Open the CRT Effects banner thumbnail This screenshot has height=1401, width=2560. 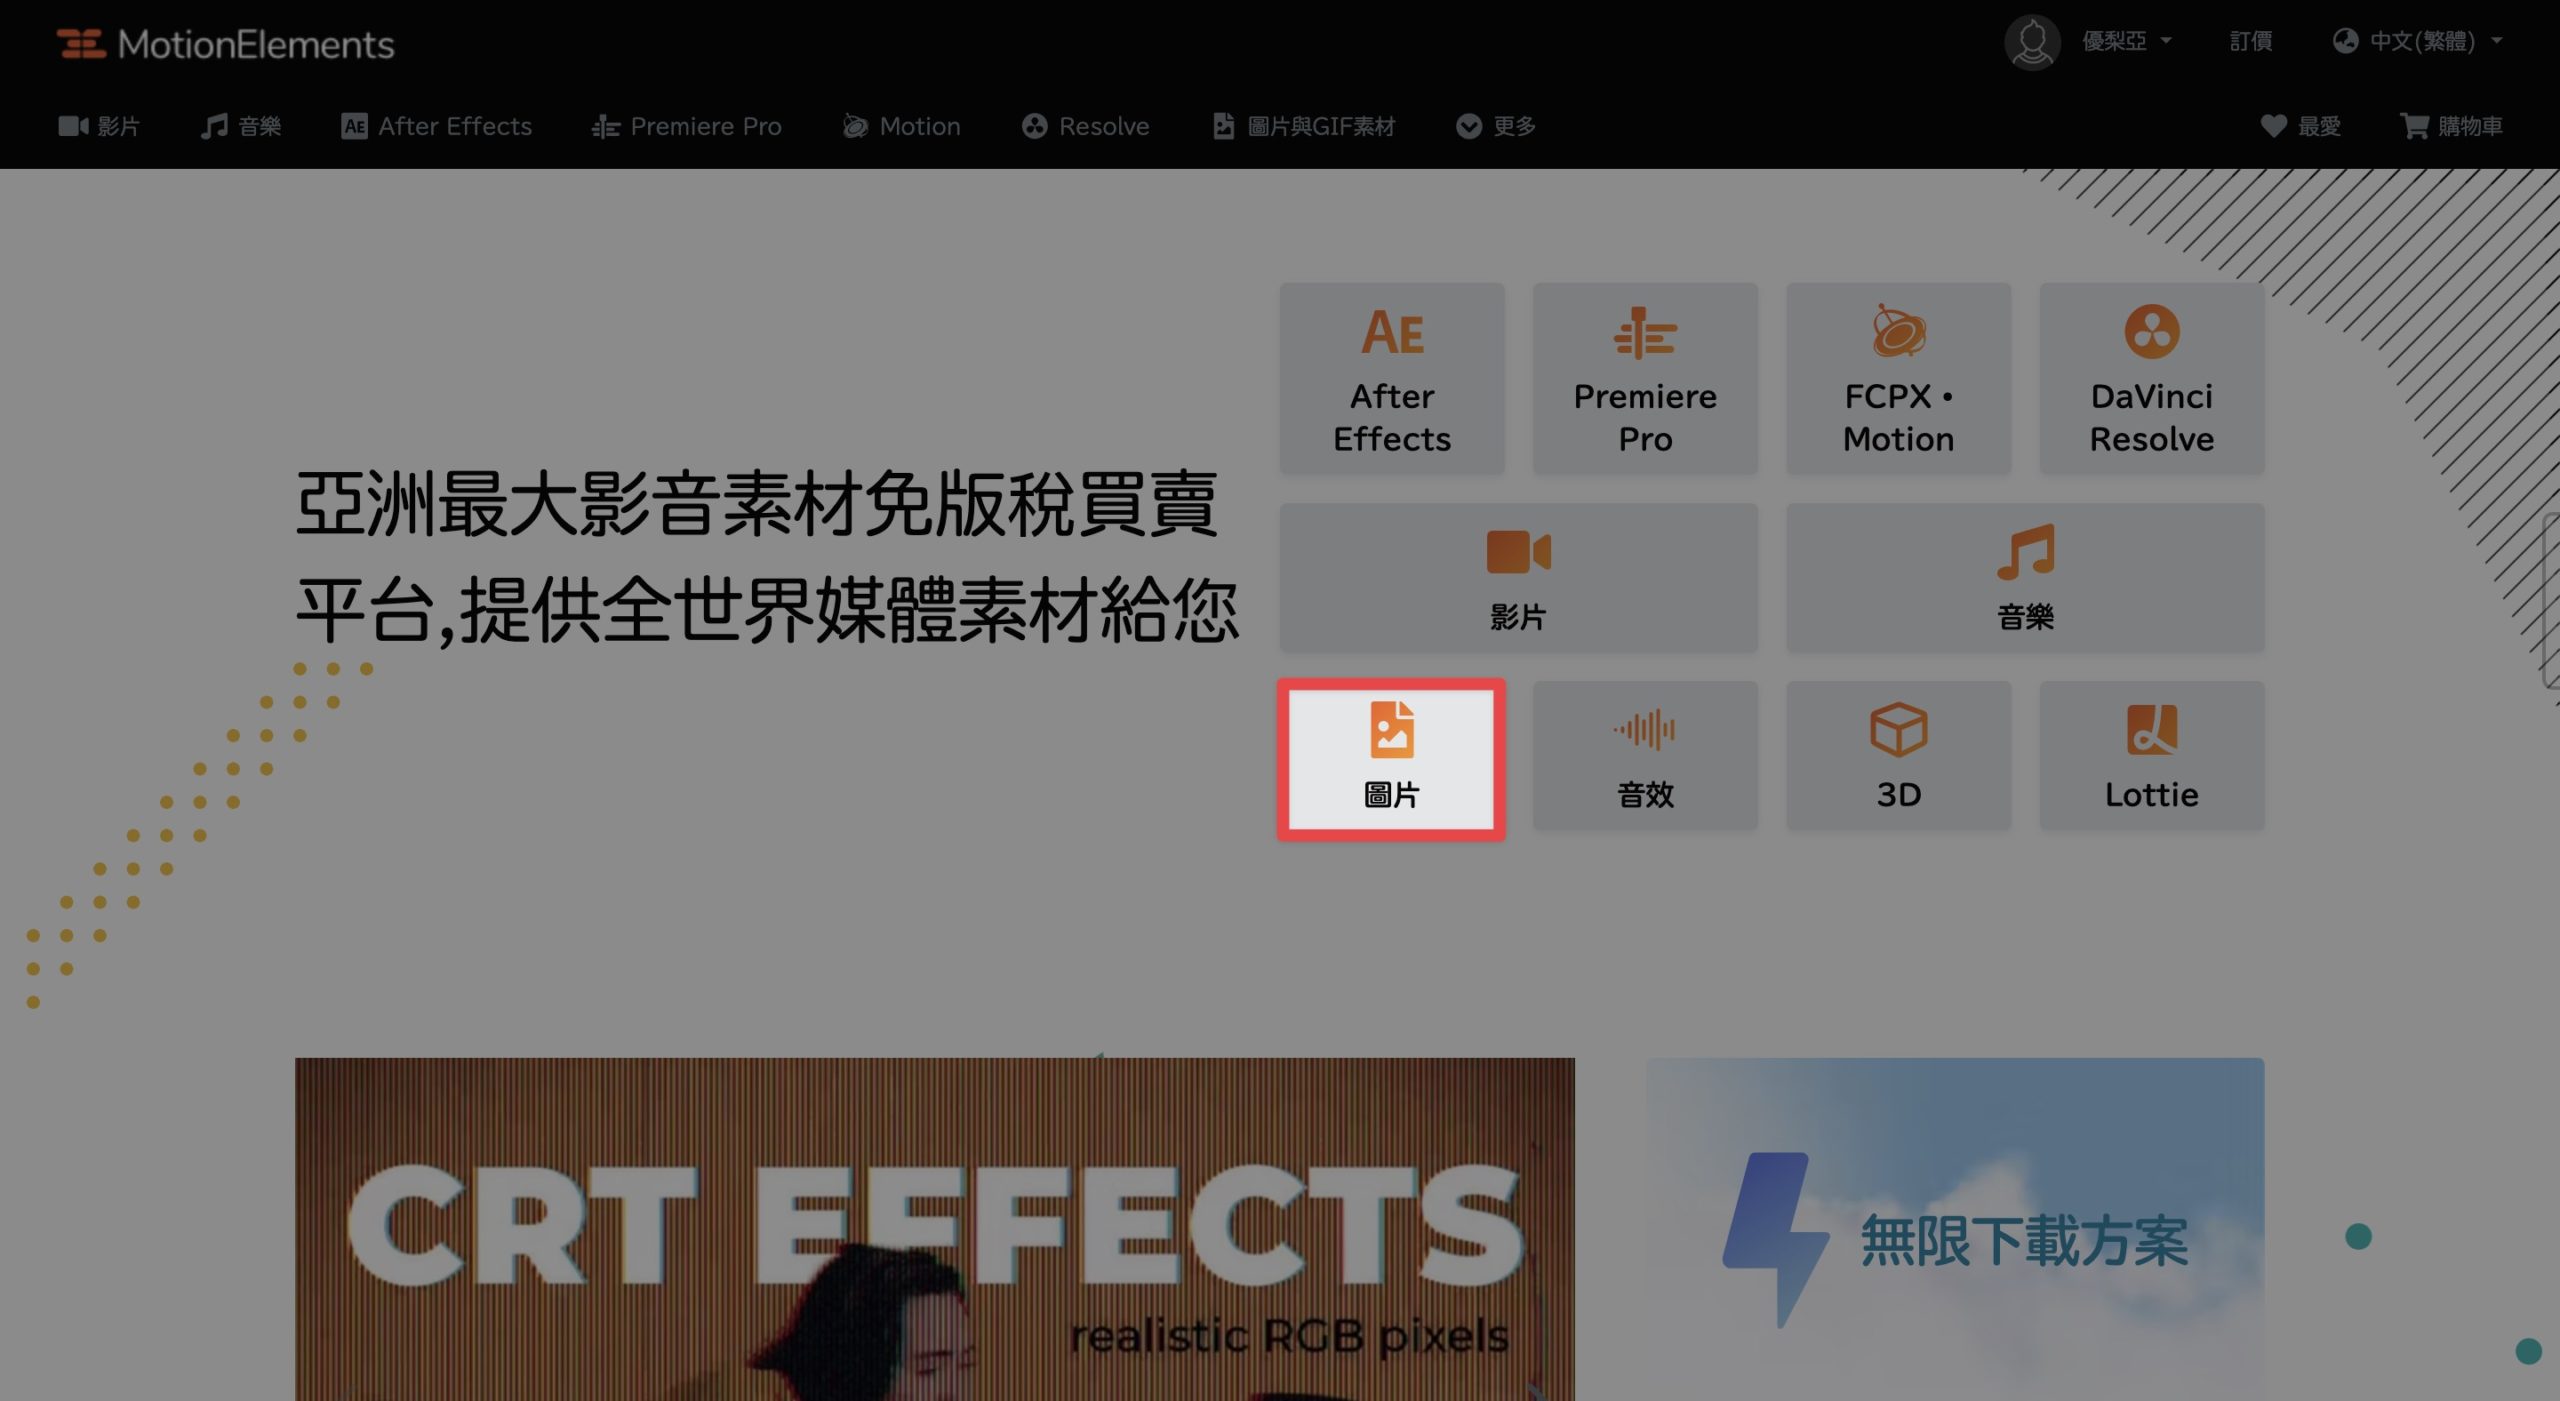point(934,1229)
